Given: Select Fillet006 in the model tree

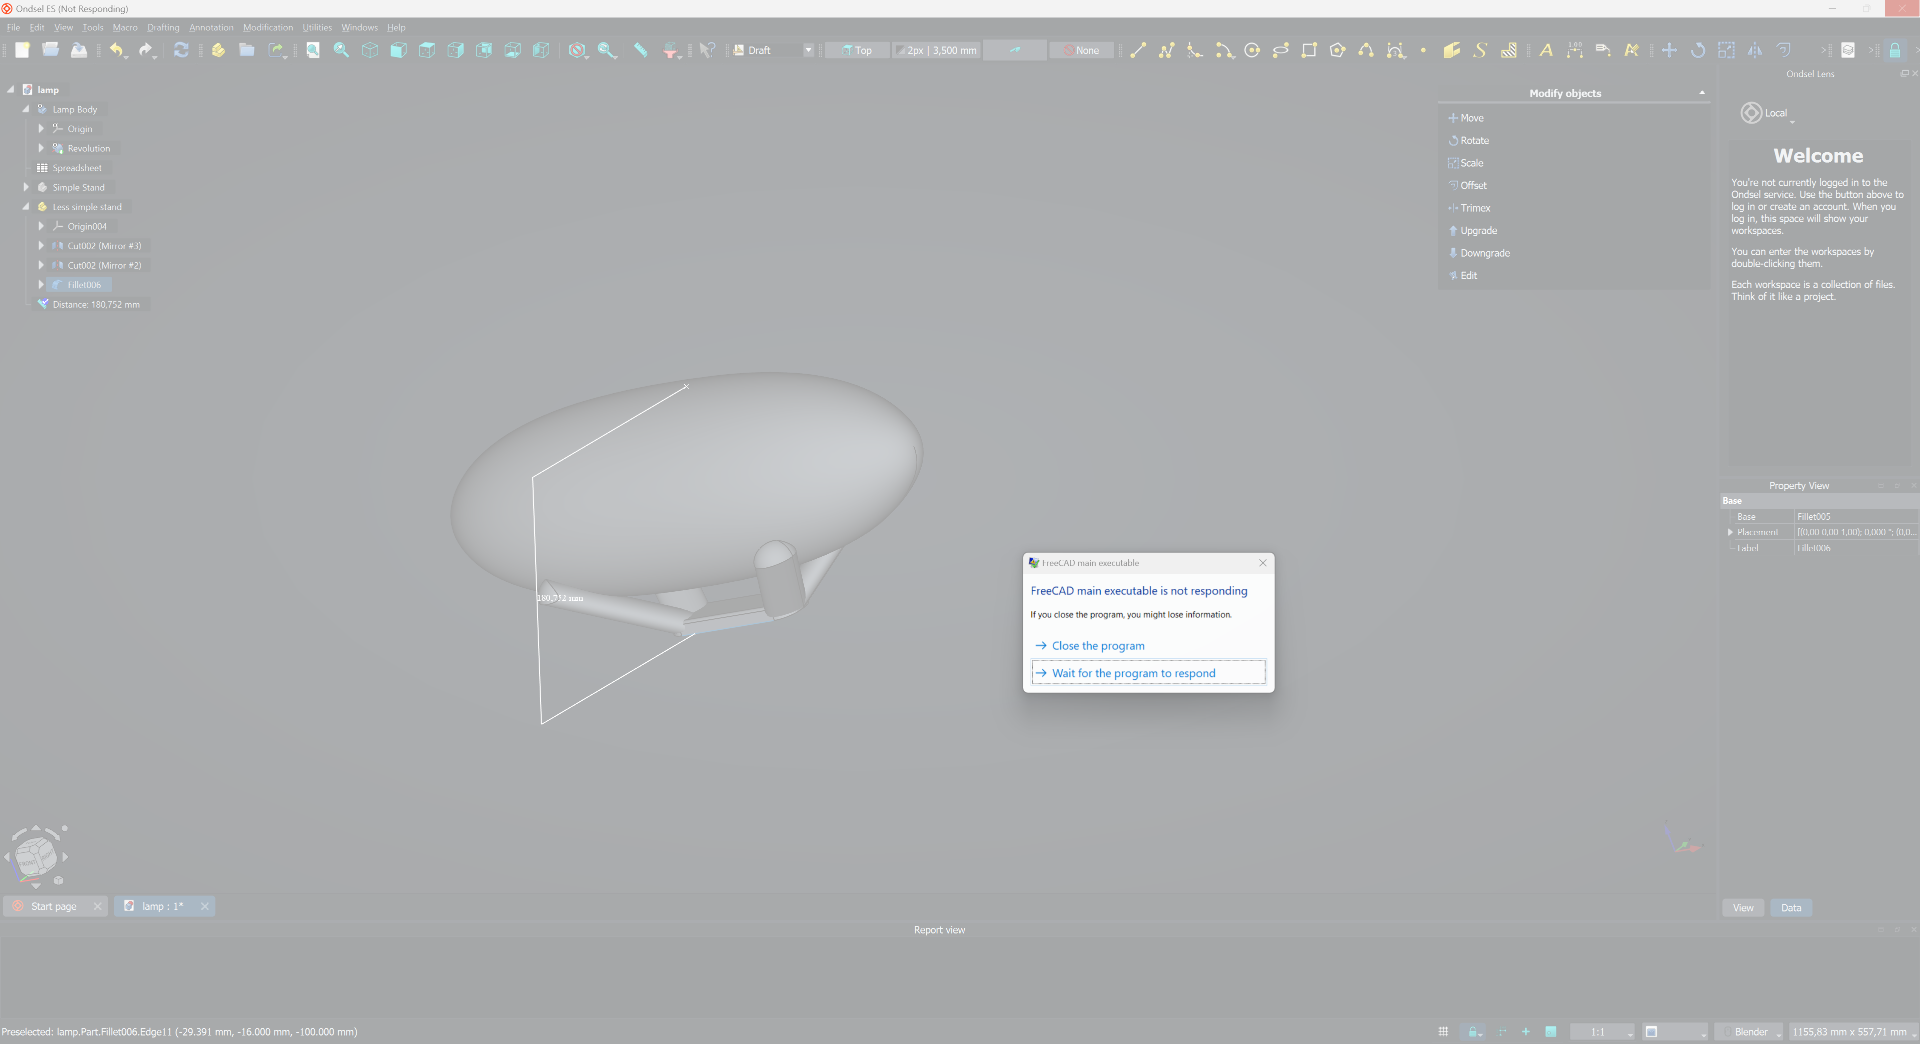Looking at the screenshot, I should point(84,285).
